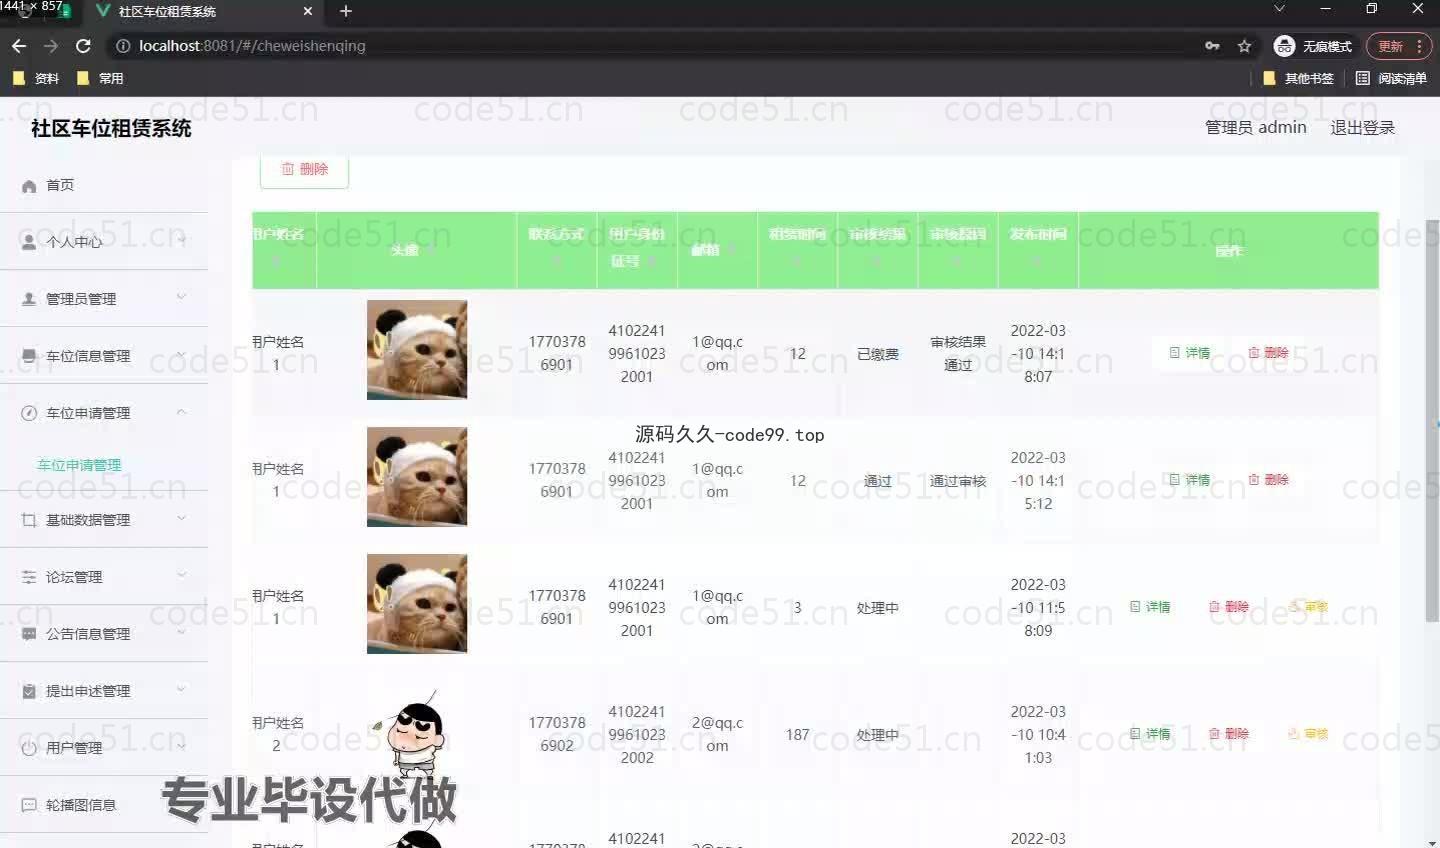Click the 管理员 admin label
The width and height of the screenshot is (1440, 848).
(x=1255, y=127)
